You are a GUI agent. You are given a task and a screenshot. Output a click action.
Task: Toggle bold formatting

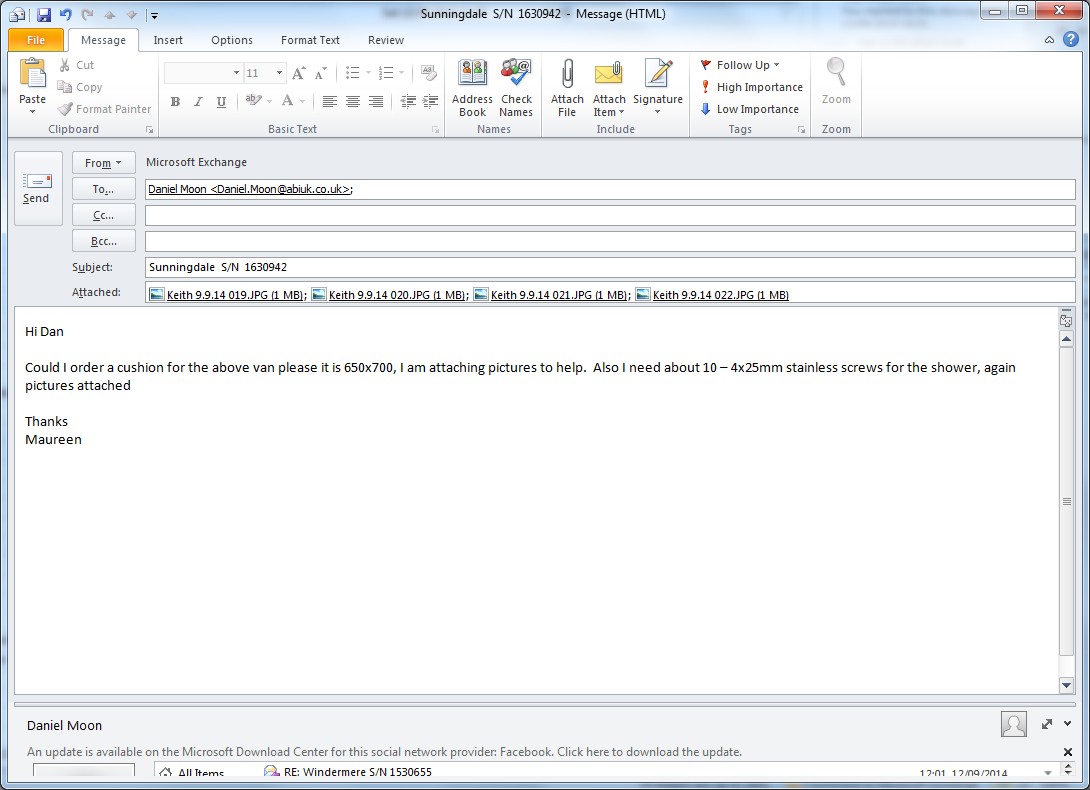(175, 102)
